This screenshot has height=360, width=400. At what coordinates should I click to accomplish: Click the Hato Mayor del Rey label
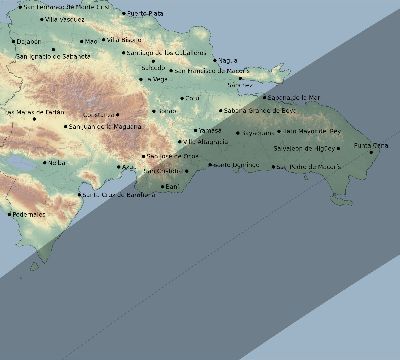[312, 131]
